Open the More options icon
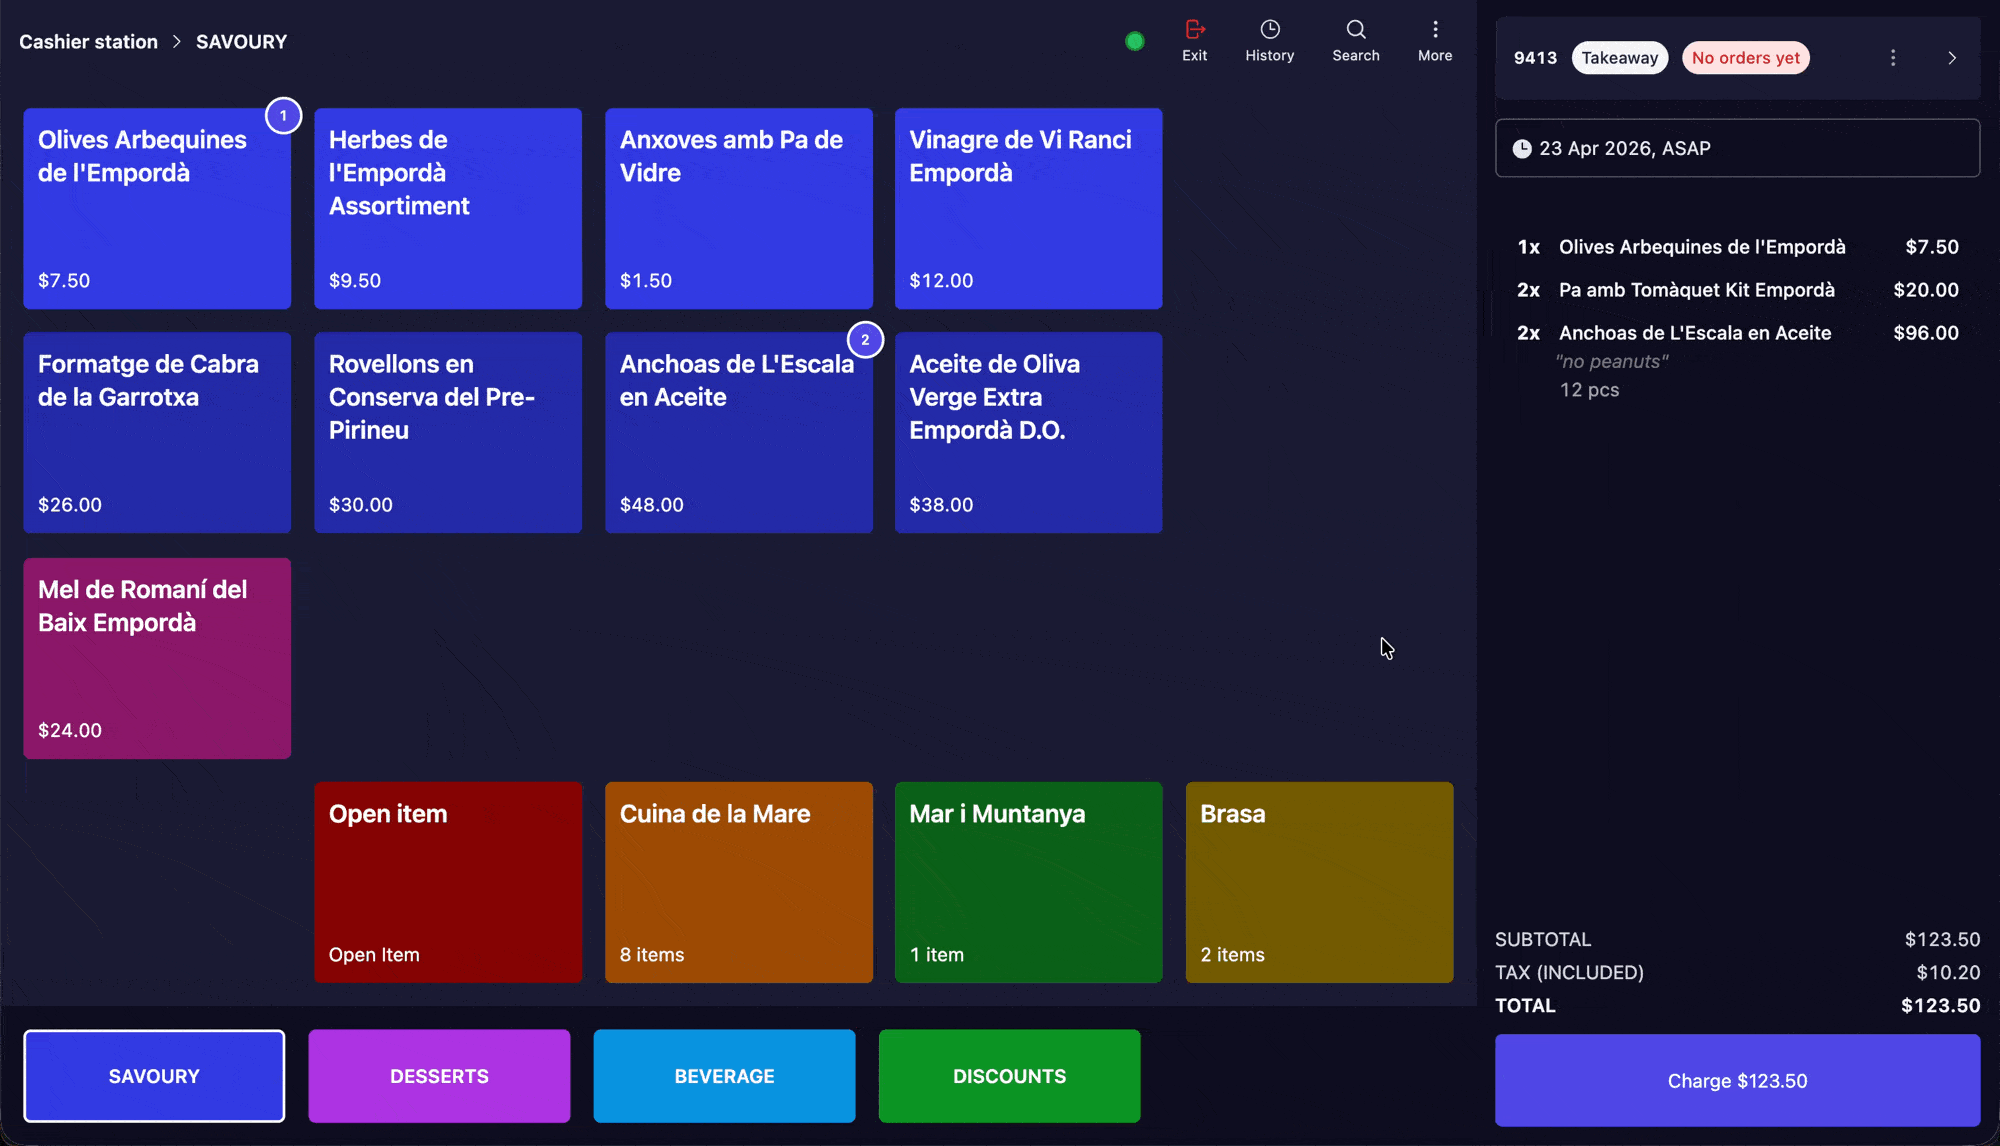 tap(1435, 40)
